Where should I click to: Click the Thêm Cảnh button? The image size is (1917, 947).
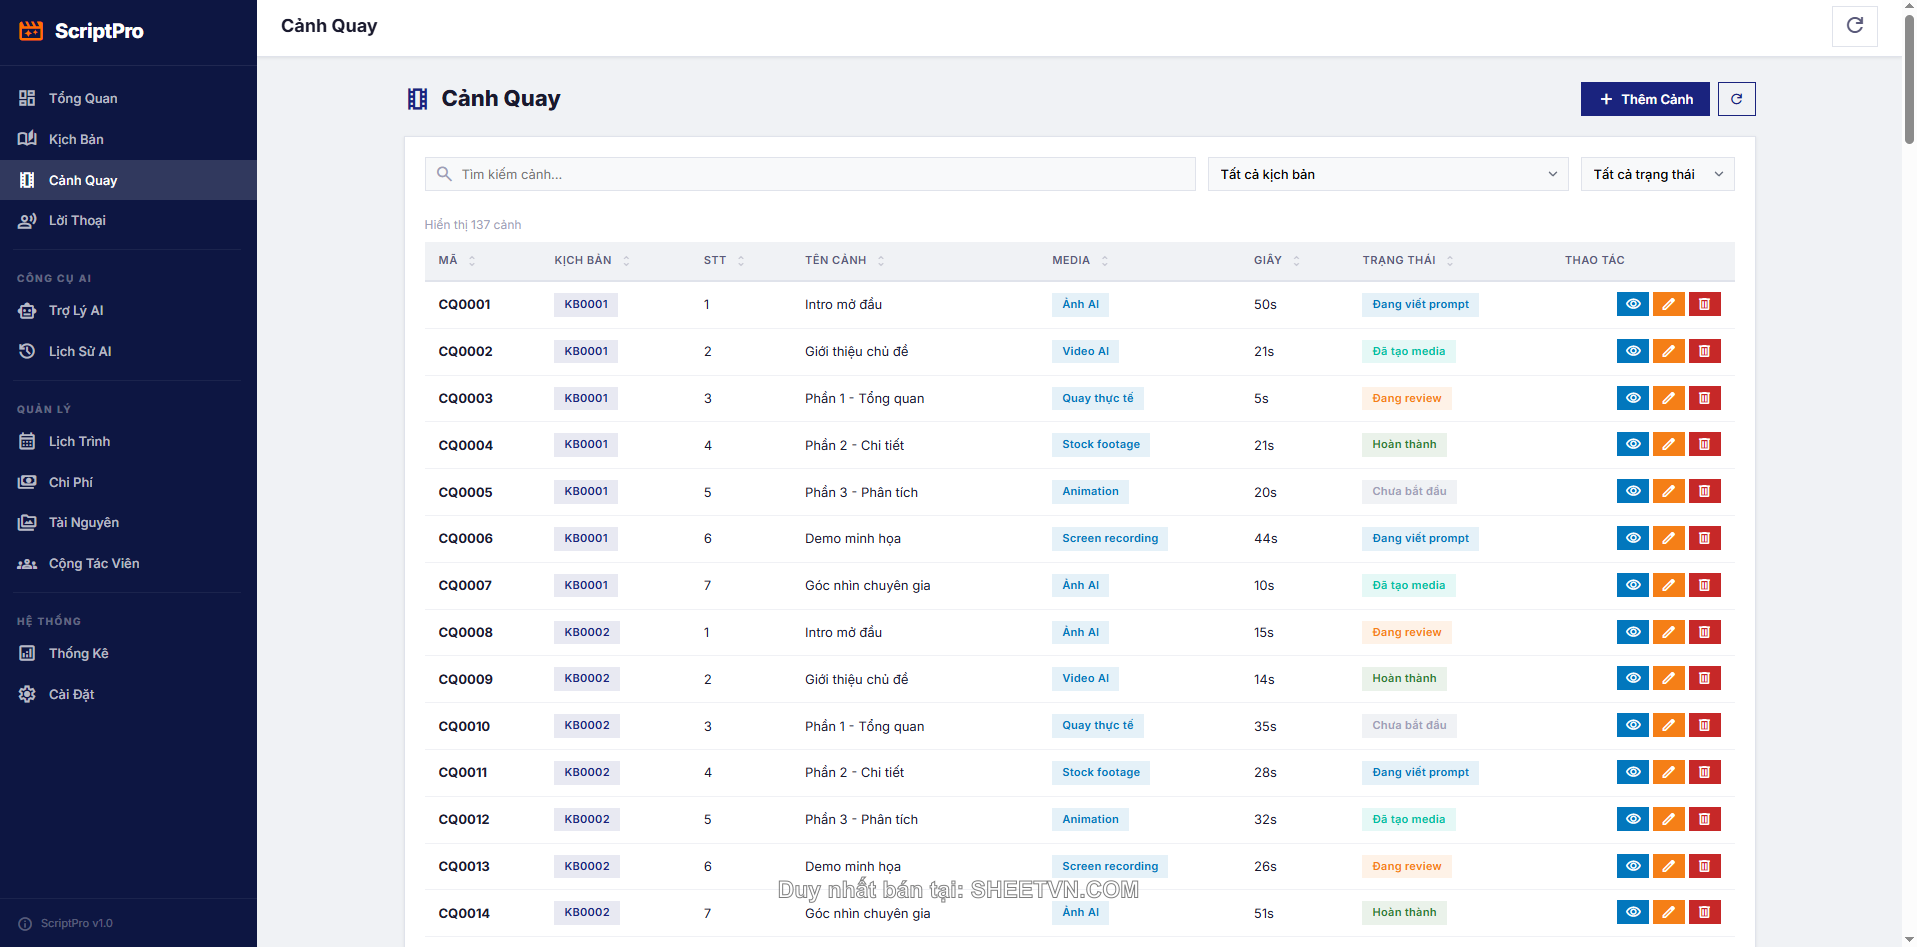tap(1644, 99)
